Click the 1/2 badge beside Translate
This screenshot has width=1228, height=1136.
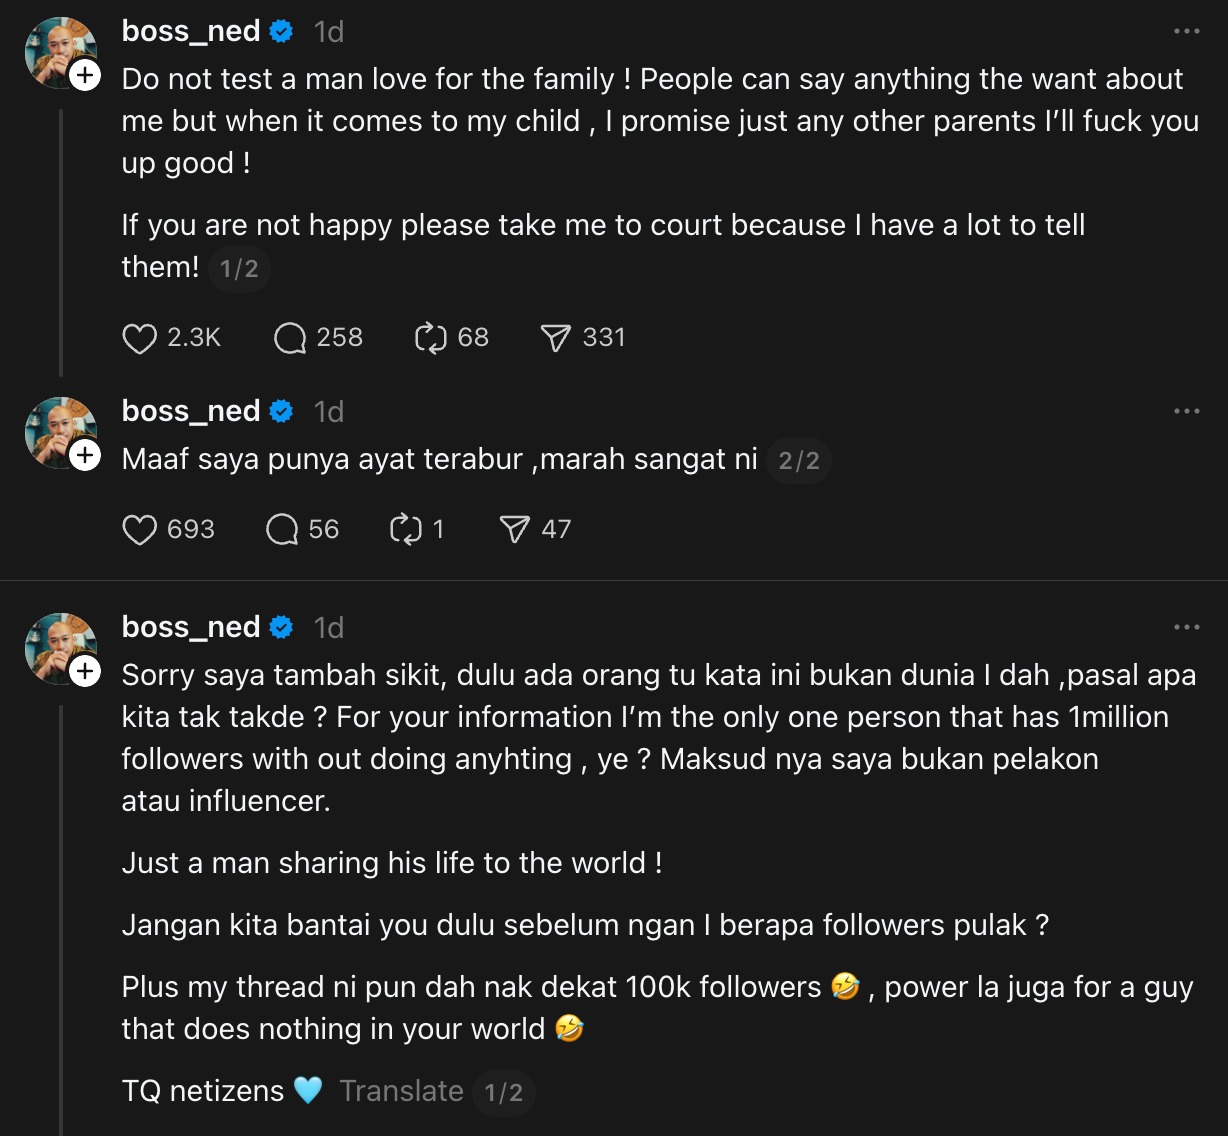(504, 1093)
